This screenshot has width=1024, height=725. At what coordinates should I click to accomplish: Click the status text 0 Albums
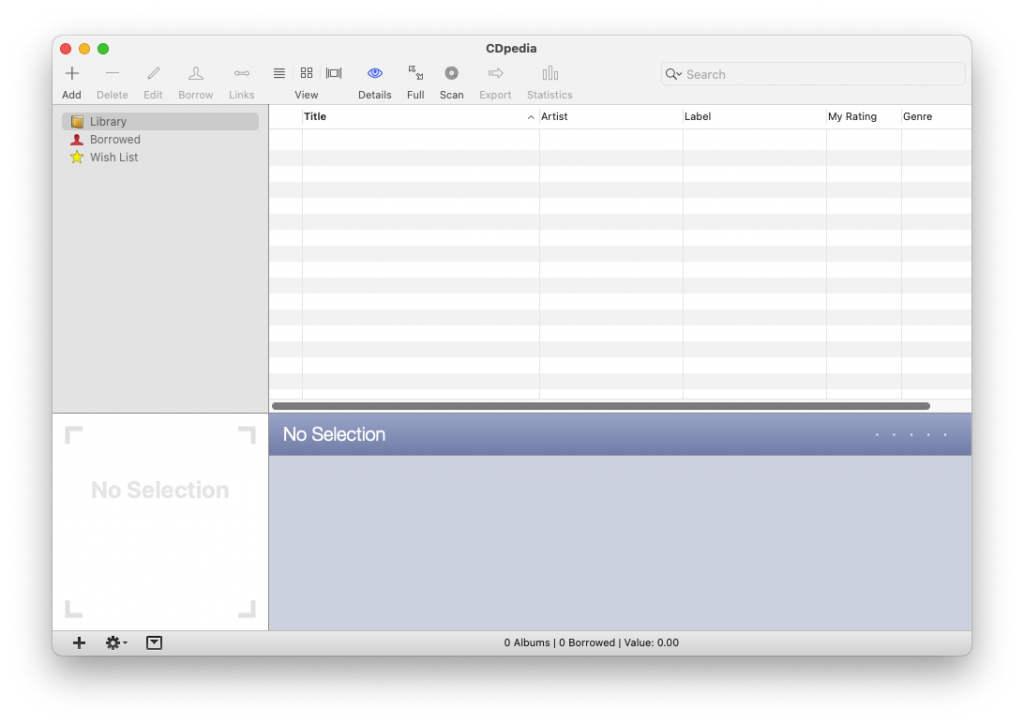click(x=526, y=643)
